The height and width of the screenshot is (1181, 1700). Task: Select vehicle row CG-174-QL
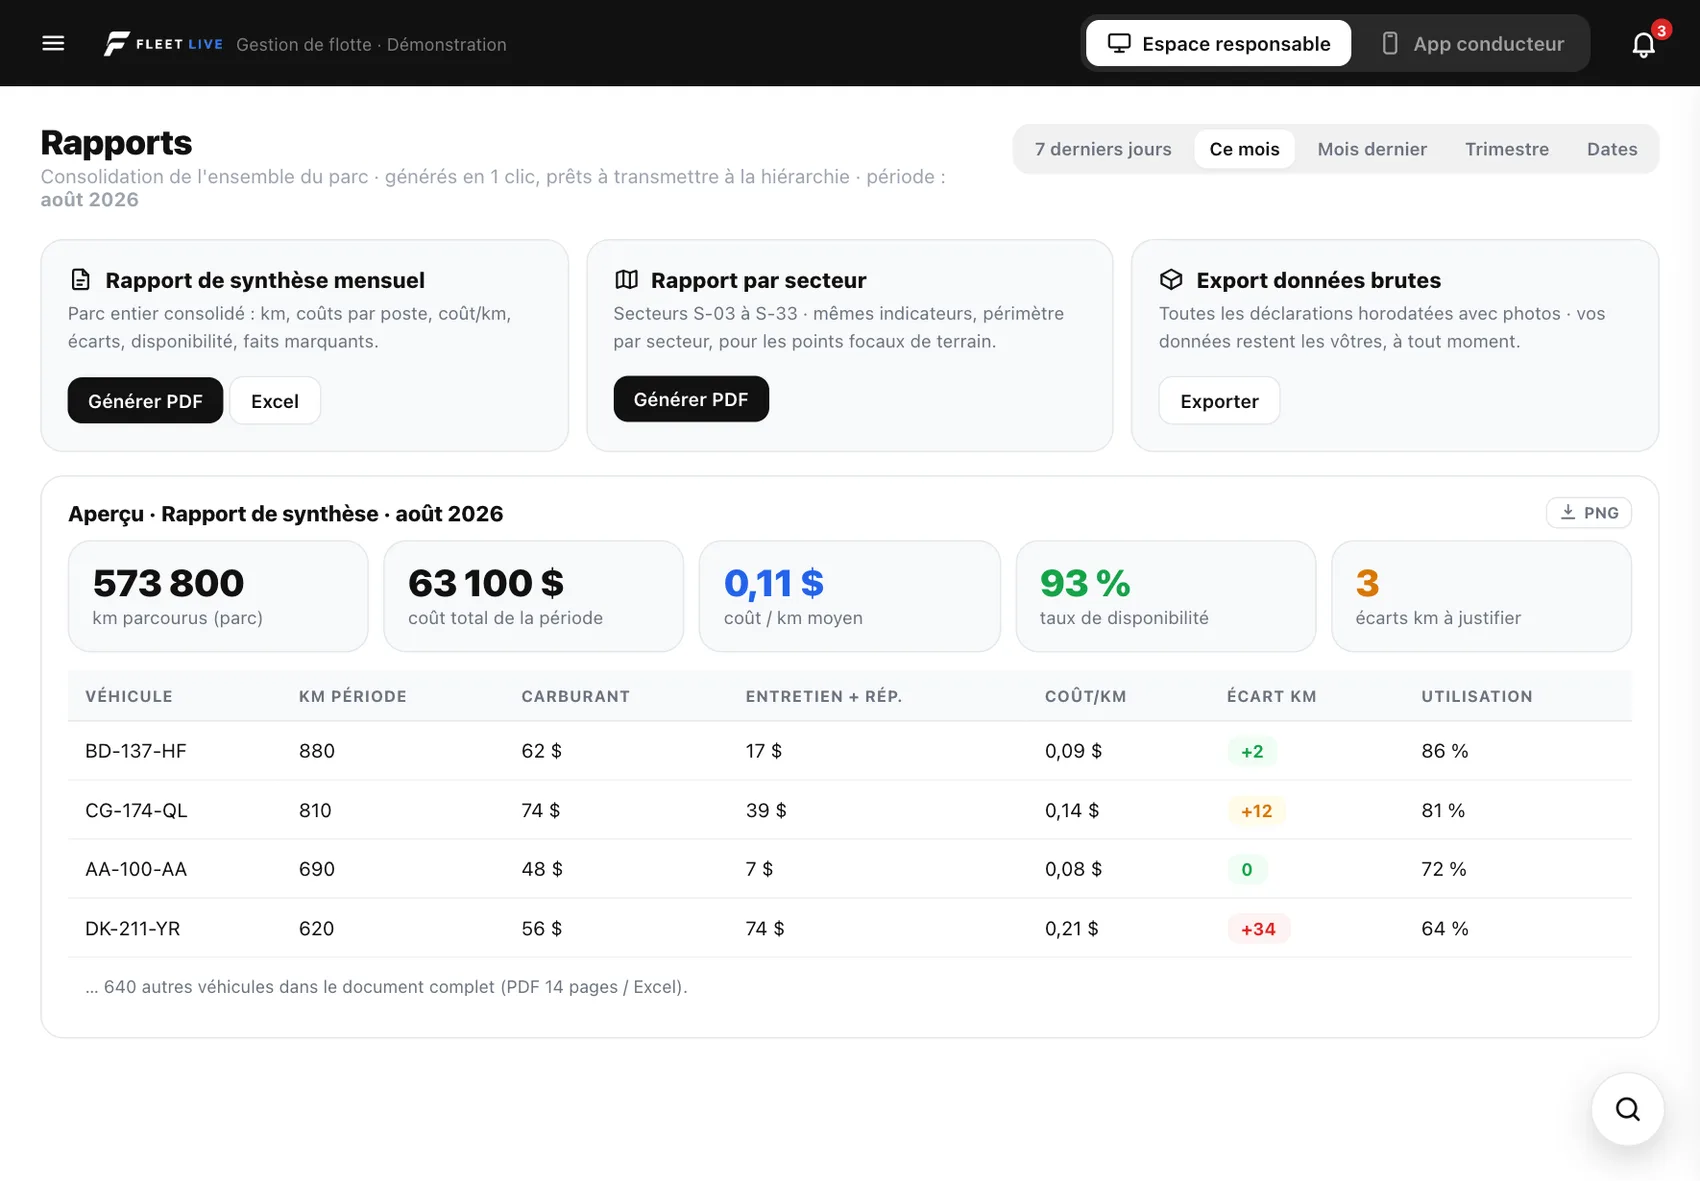pos(850,810)
